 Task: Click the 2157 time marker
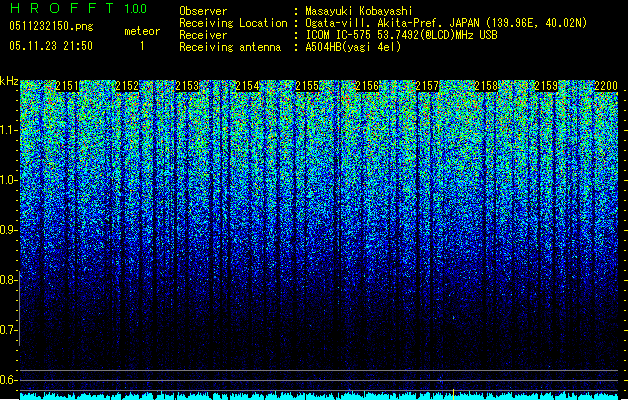click(x=427, y=86)
